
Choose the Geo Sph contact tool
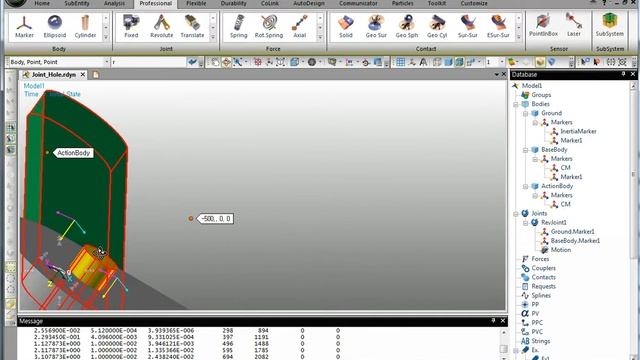coord(407,27)
